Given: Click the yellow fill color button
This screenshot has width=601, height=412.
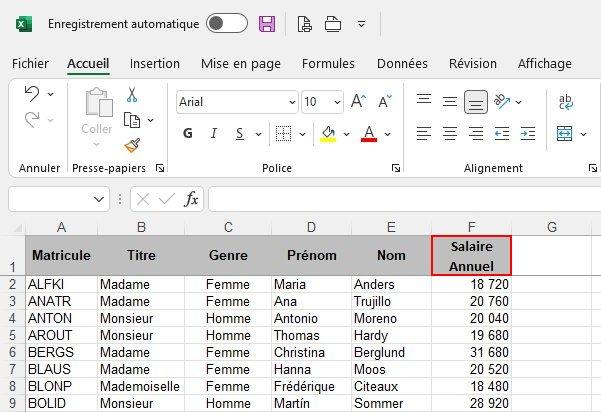Looking at the screenshot, I should [x=328, y=134].
